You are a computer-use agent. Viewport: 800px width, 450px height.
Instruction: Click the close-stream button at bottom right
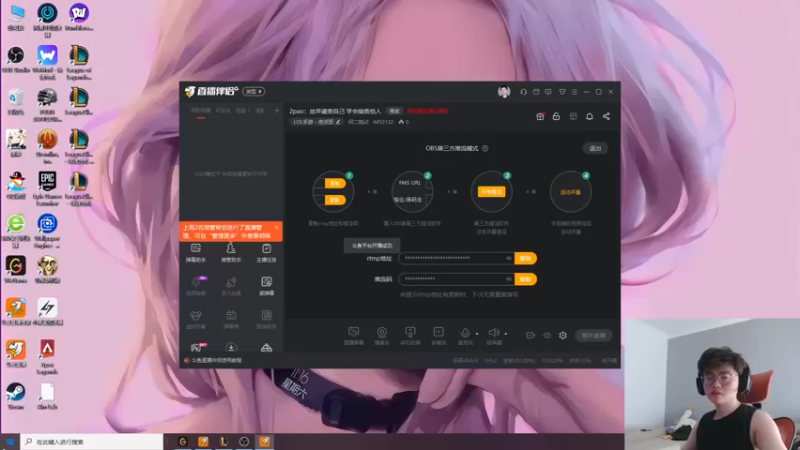click(x=593, y=336)
